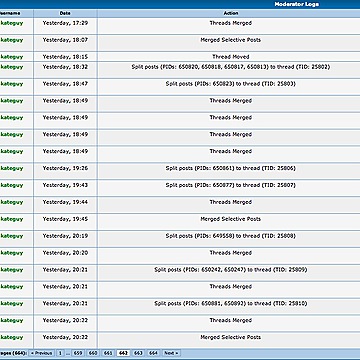Click the split posts entry for TID 25802

[x=231, y=67]
